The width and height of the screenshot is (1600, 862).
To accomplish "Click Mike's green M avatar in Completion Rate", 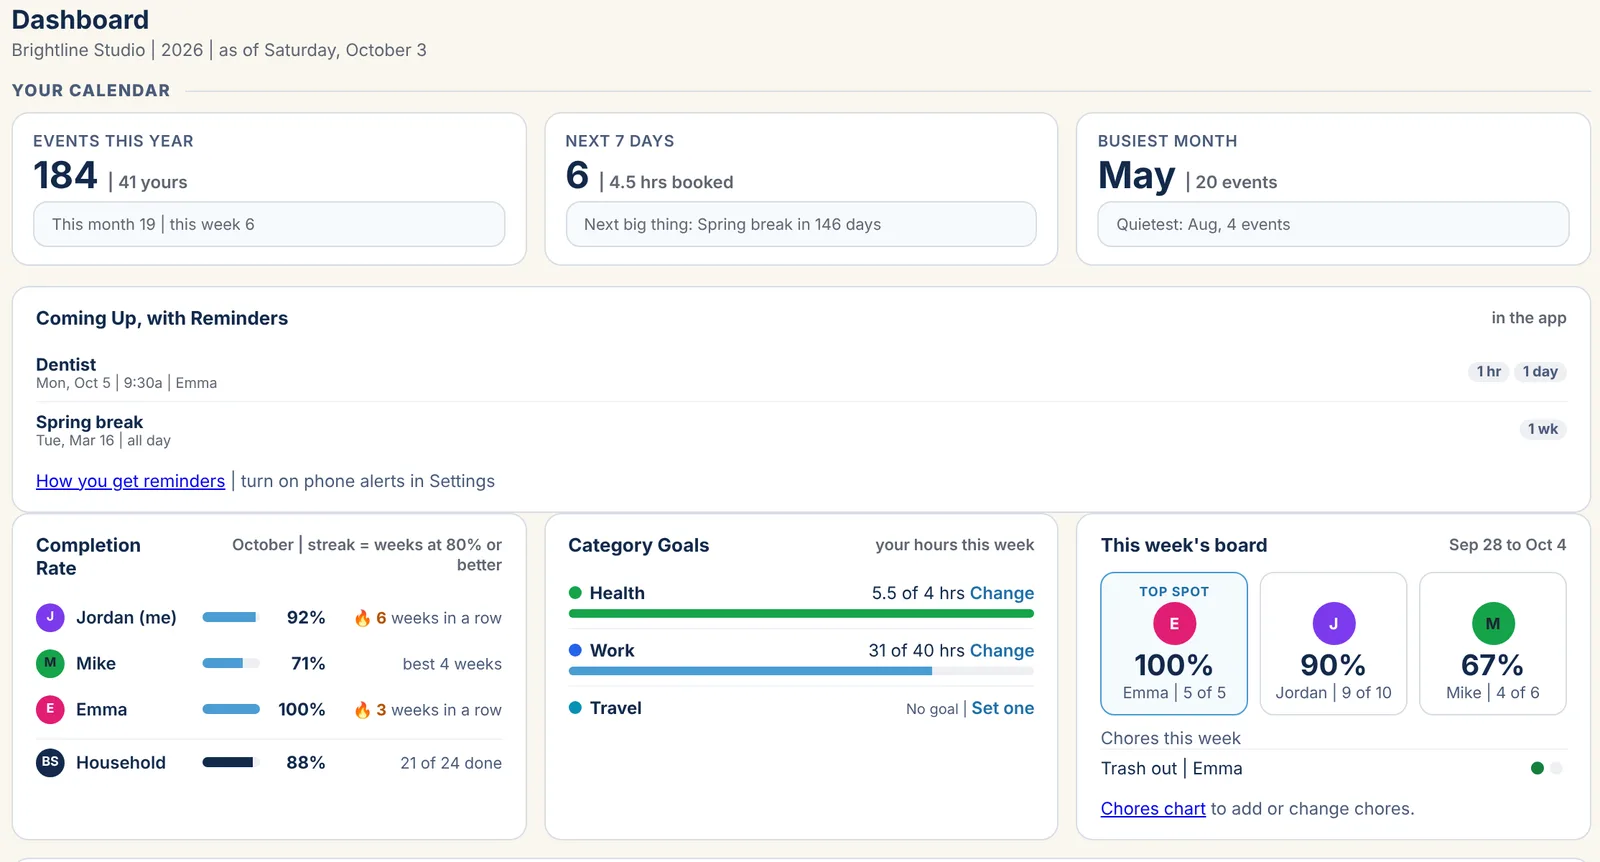I will tap(50, 663).
